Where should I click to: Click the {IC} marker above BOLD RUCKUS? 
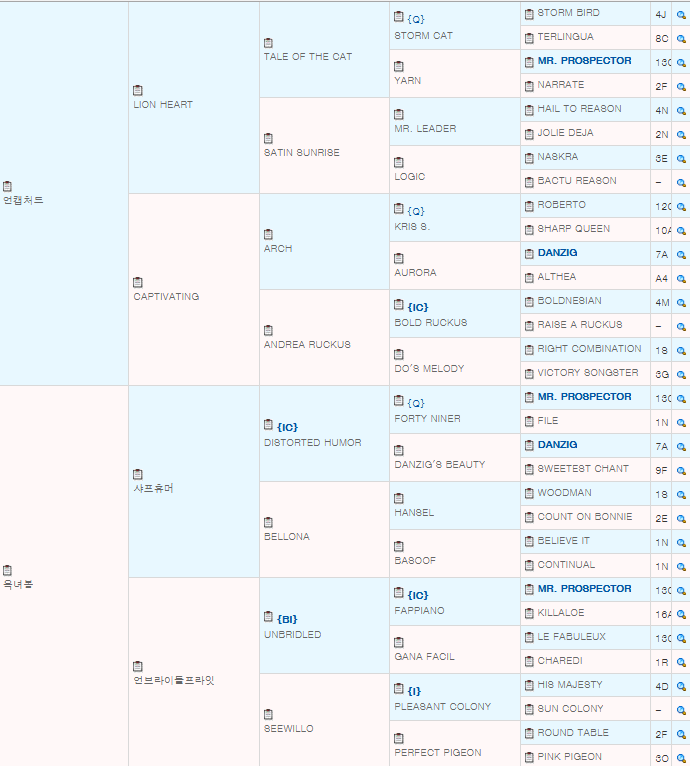pyautogui.click(x=418, y=307)
